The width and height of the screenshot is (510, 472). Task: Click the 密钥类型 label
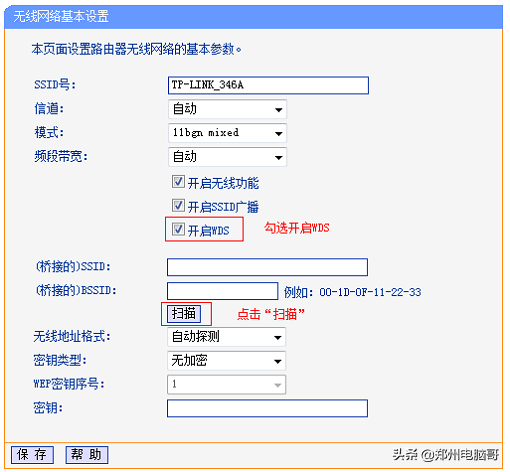click(60, 360)
